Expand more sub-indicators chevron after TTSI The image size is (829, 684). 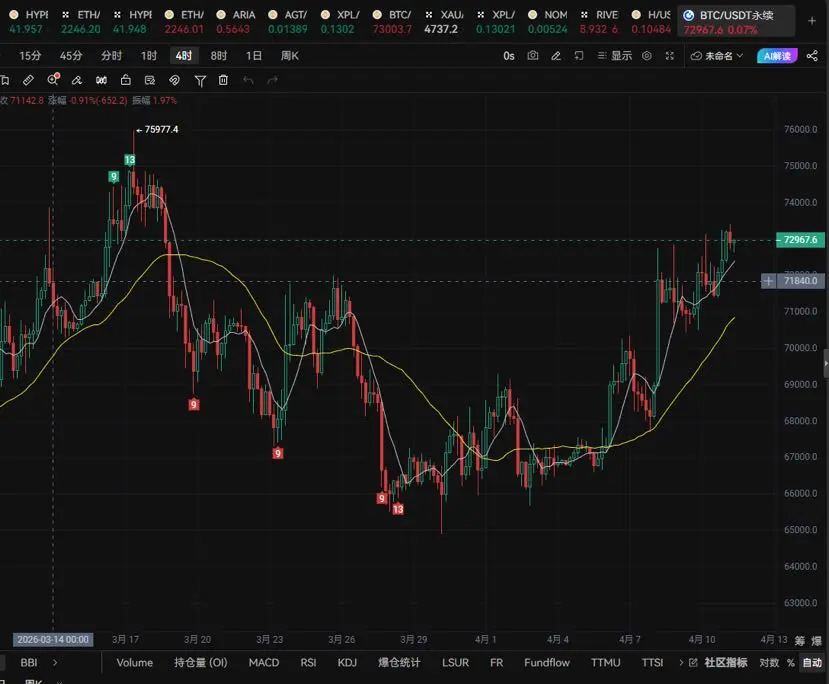(681, 662)
